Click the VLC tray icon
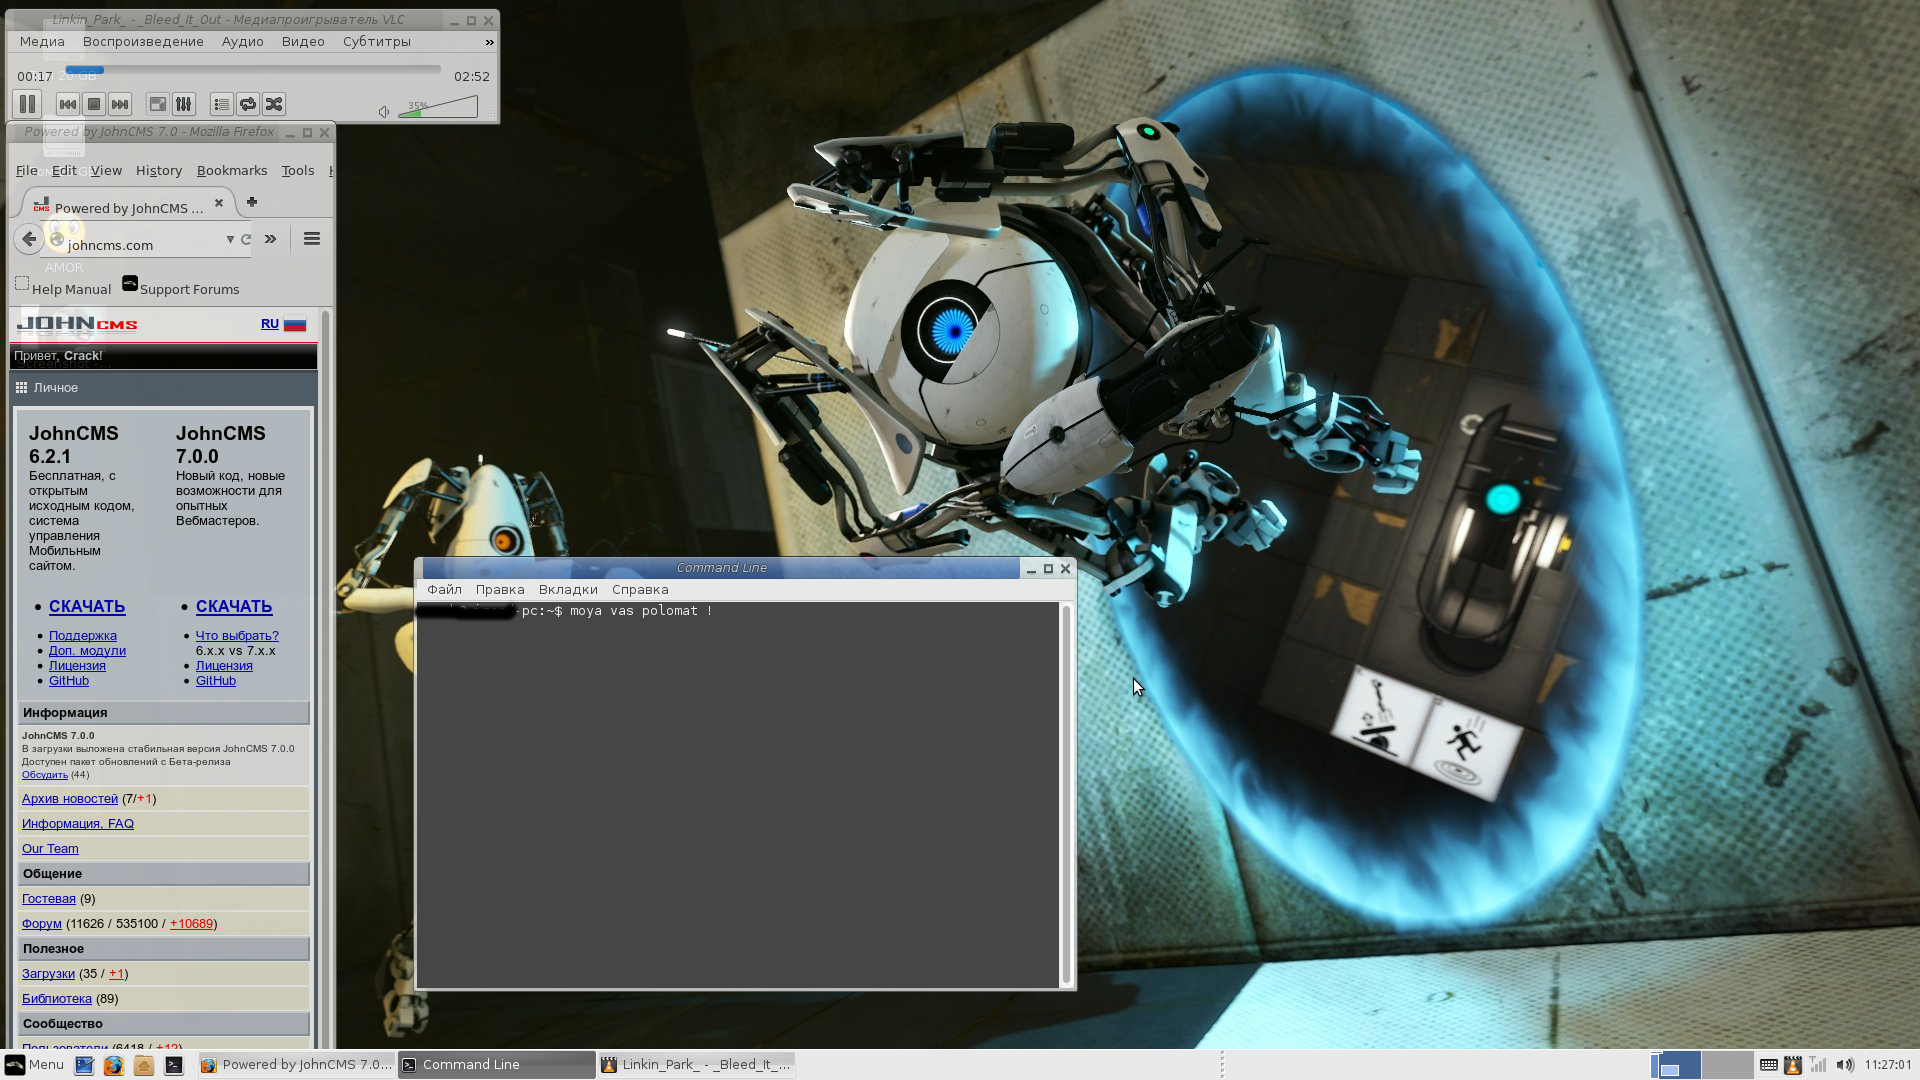This screenshot has width=1920, height=1080. click(x=1793, y=1065)
